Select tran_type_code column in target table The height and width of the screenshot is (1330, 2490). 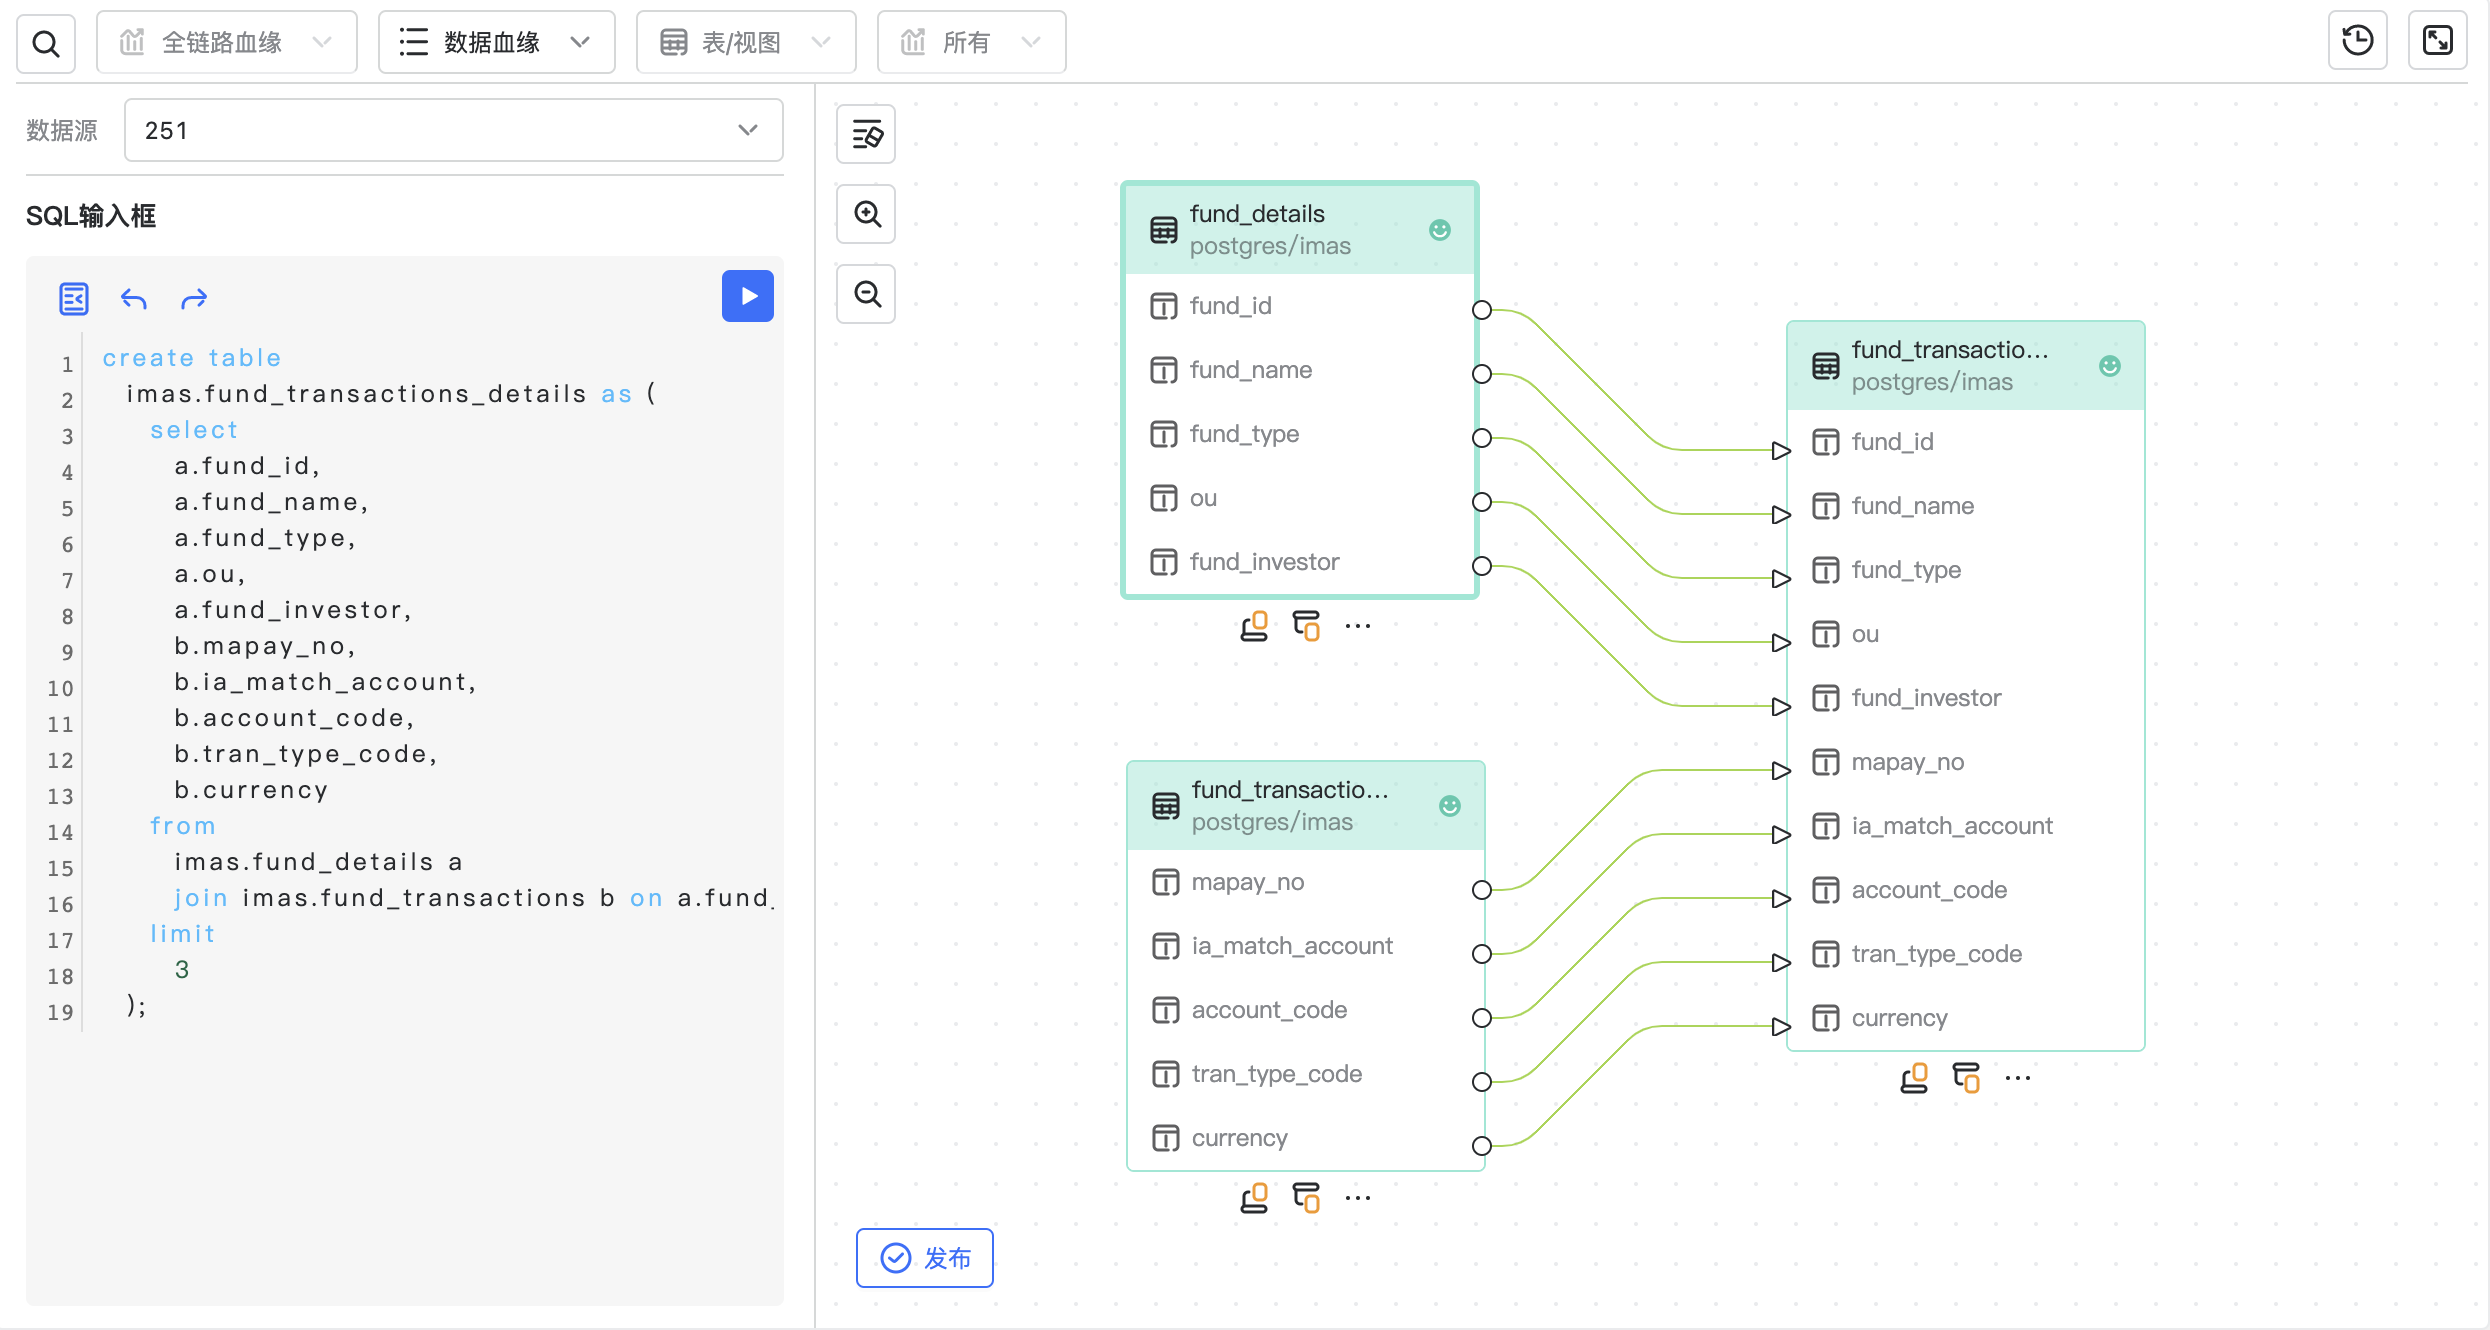click(1966, 954)
